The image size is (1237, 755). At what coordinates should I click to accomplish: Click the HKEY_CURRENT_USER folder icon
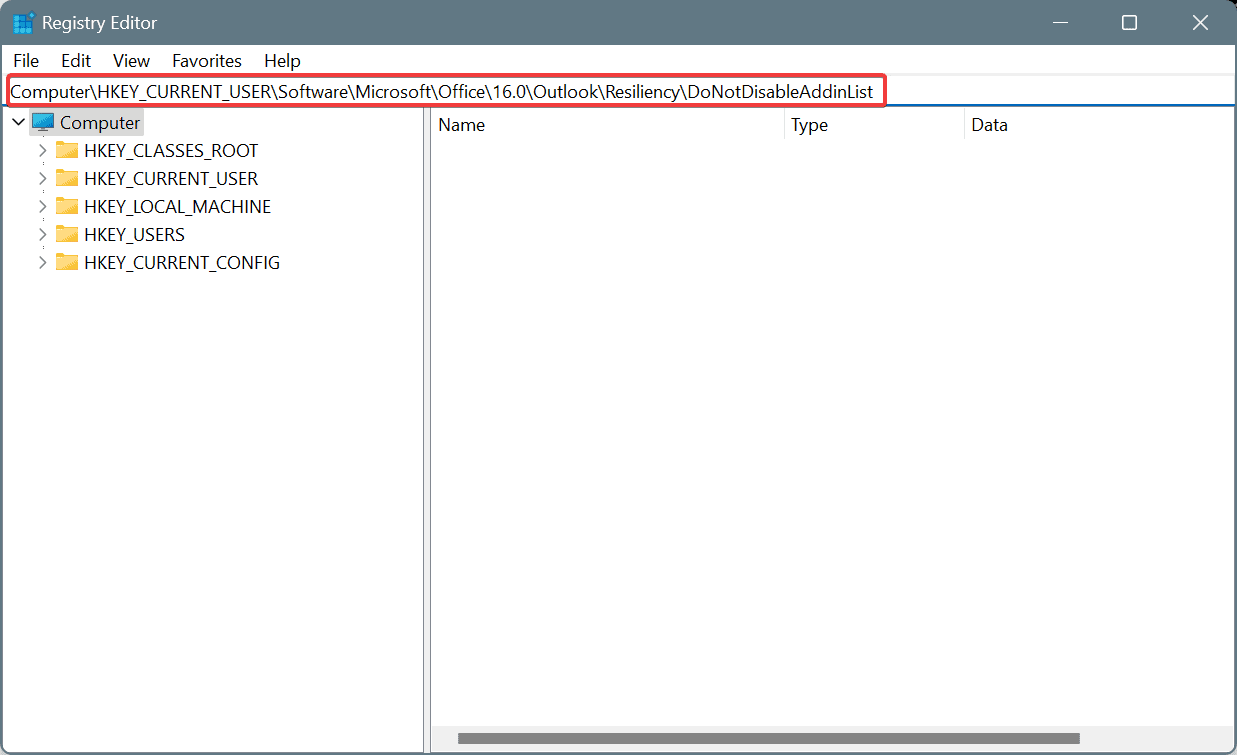67,179
